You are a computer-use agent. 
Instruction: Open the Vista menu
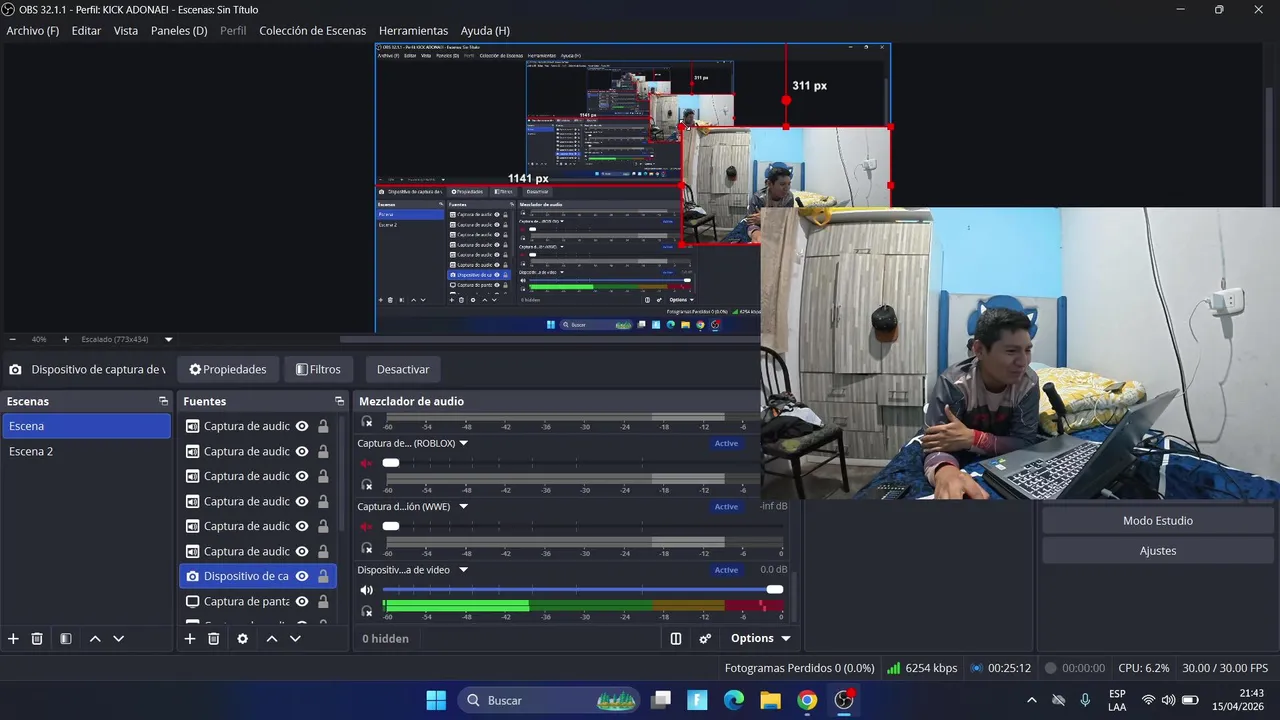click(126, 31)
